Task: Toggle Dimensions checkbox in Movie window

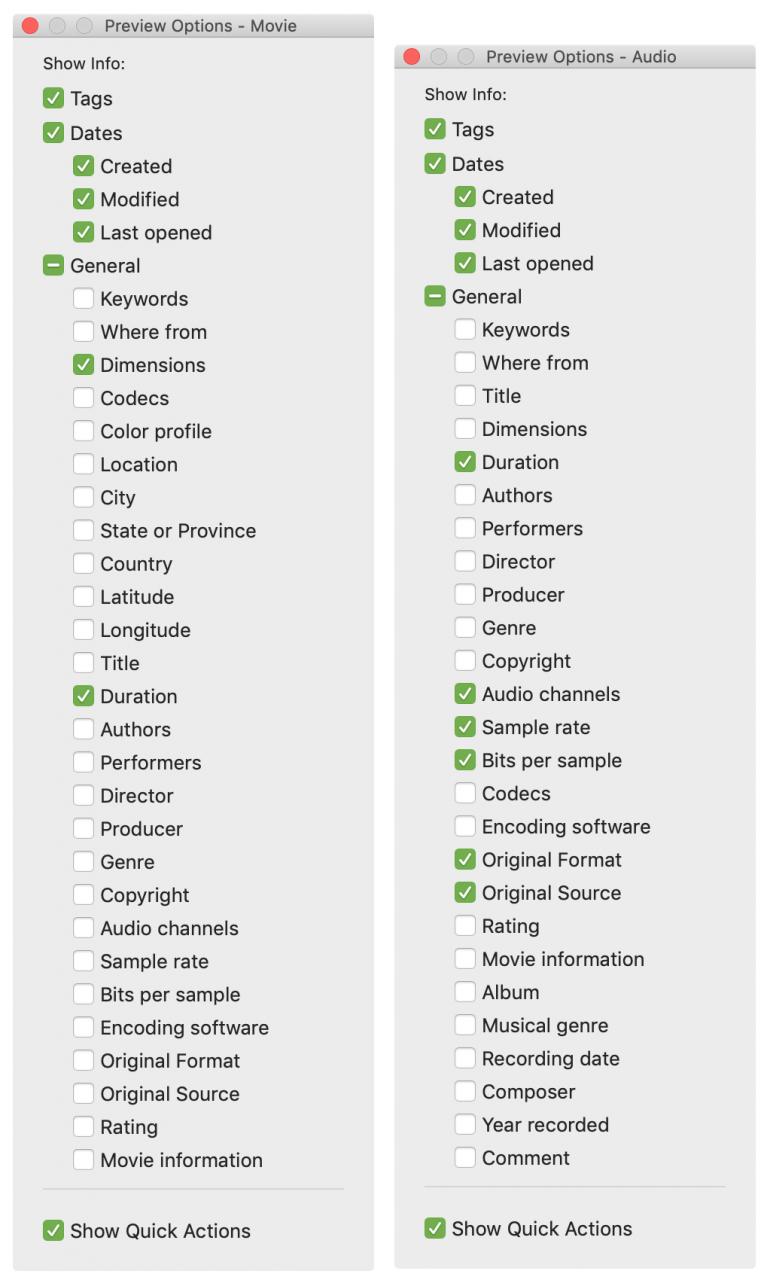Action: [x=84, y=365]
